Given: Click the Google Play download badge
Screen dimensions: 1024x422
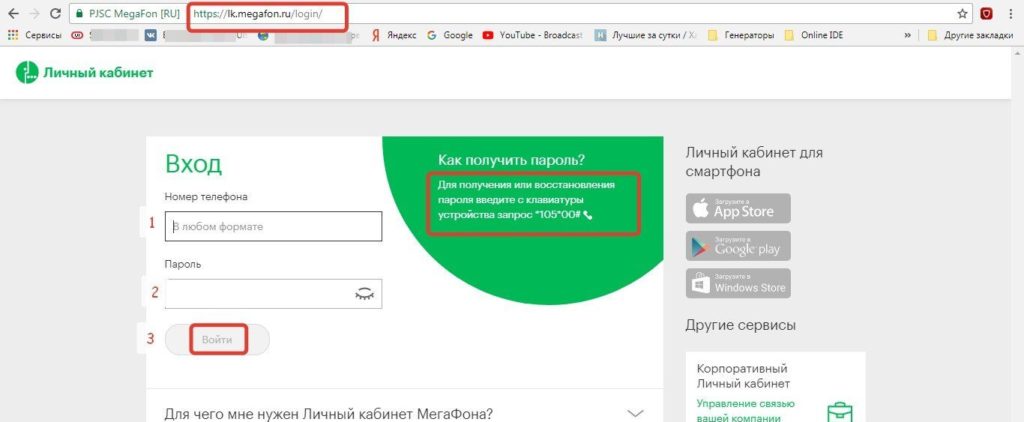Looking at the screenshot, I should 738,245.
